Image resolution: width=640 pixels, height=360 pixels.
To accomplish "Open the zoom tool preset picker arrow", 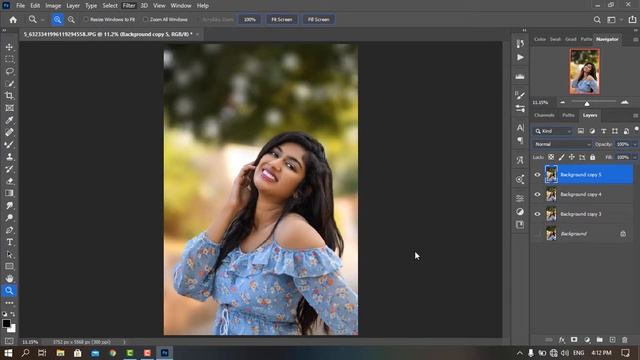I will [x=42, y=20].
